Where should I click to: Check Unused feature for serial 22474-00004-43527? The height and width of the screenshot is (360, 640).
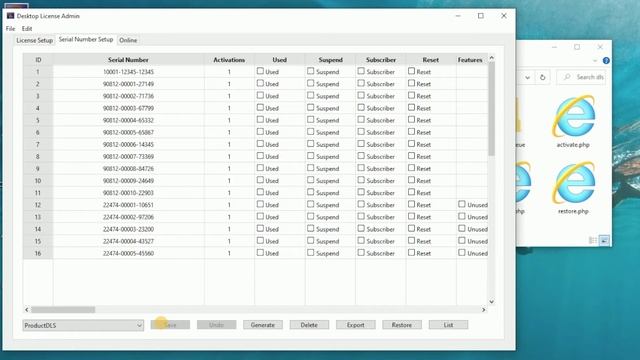[462, 240]
